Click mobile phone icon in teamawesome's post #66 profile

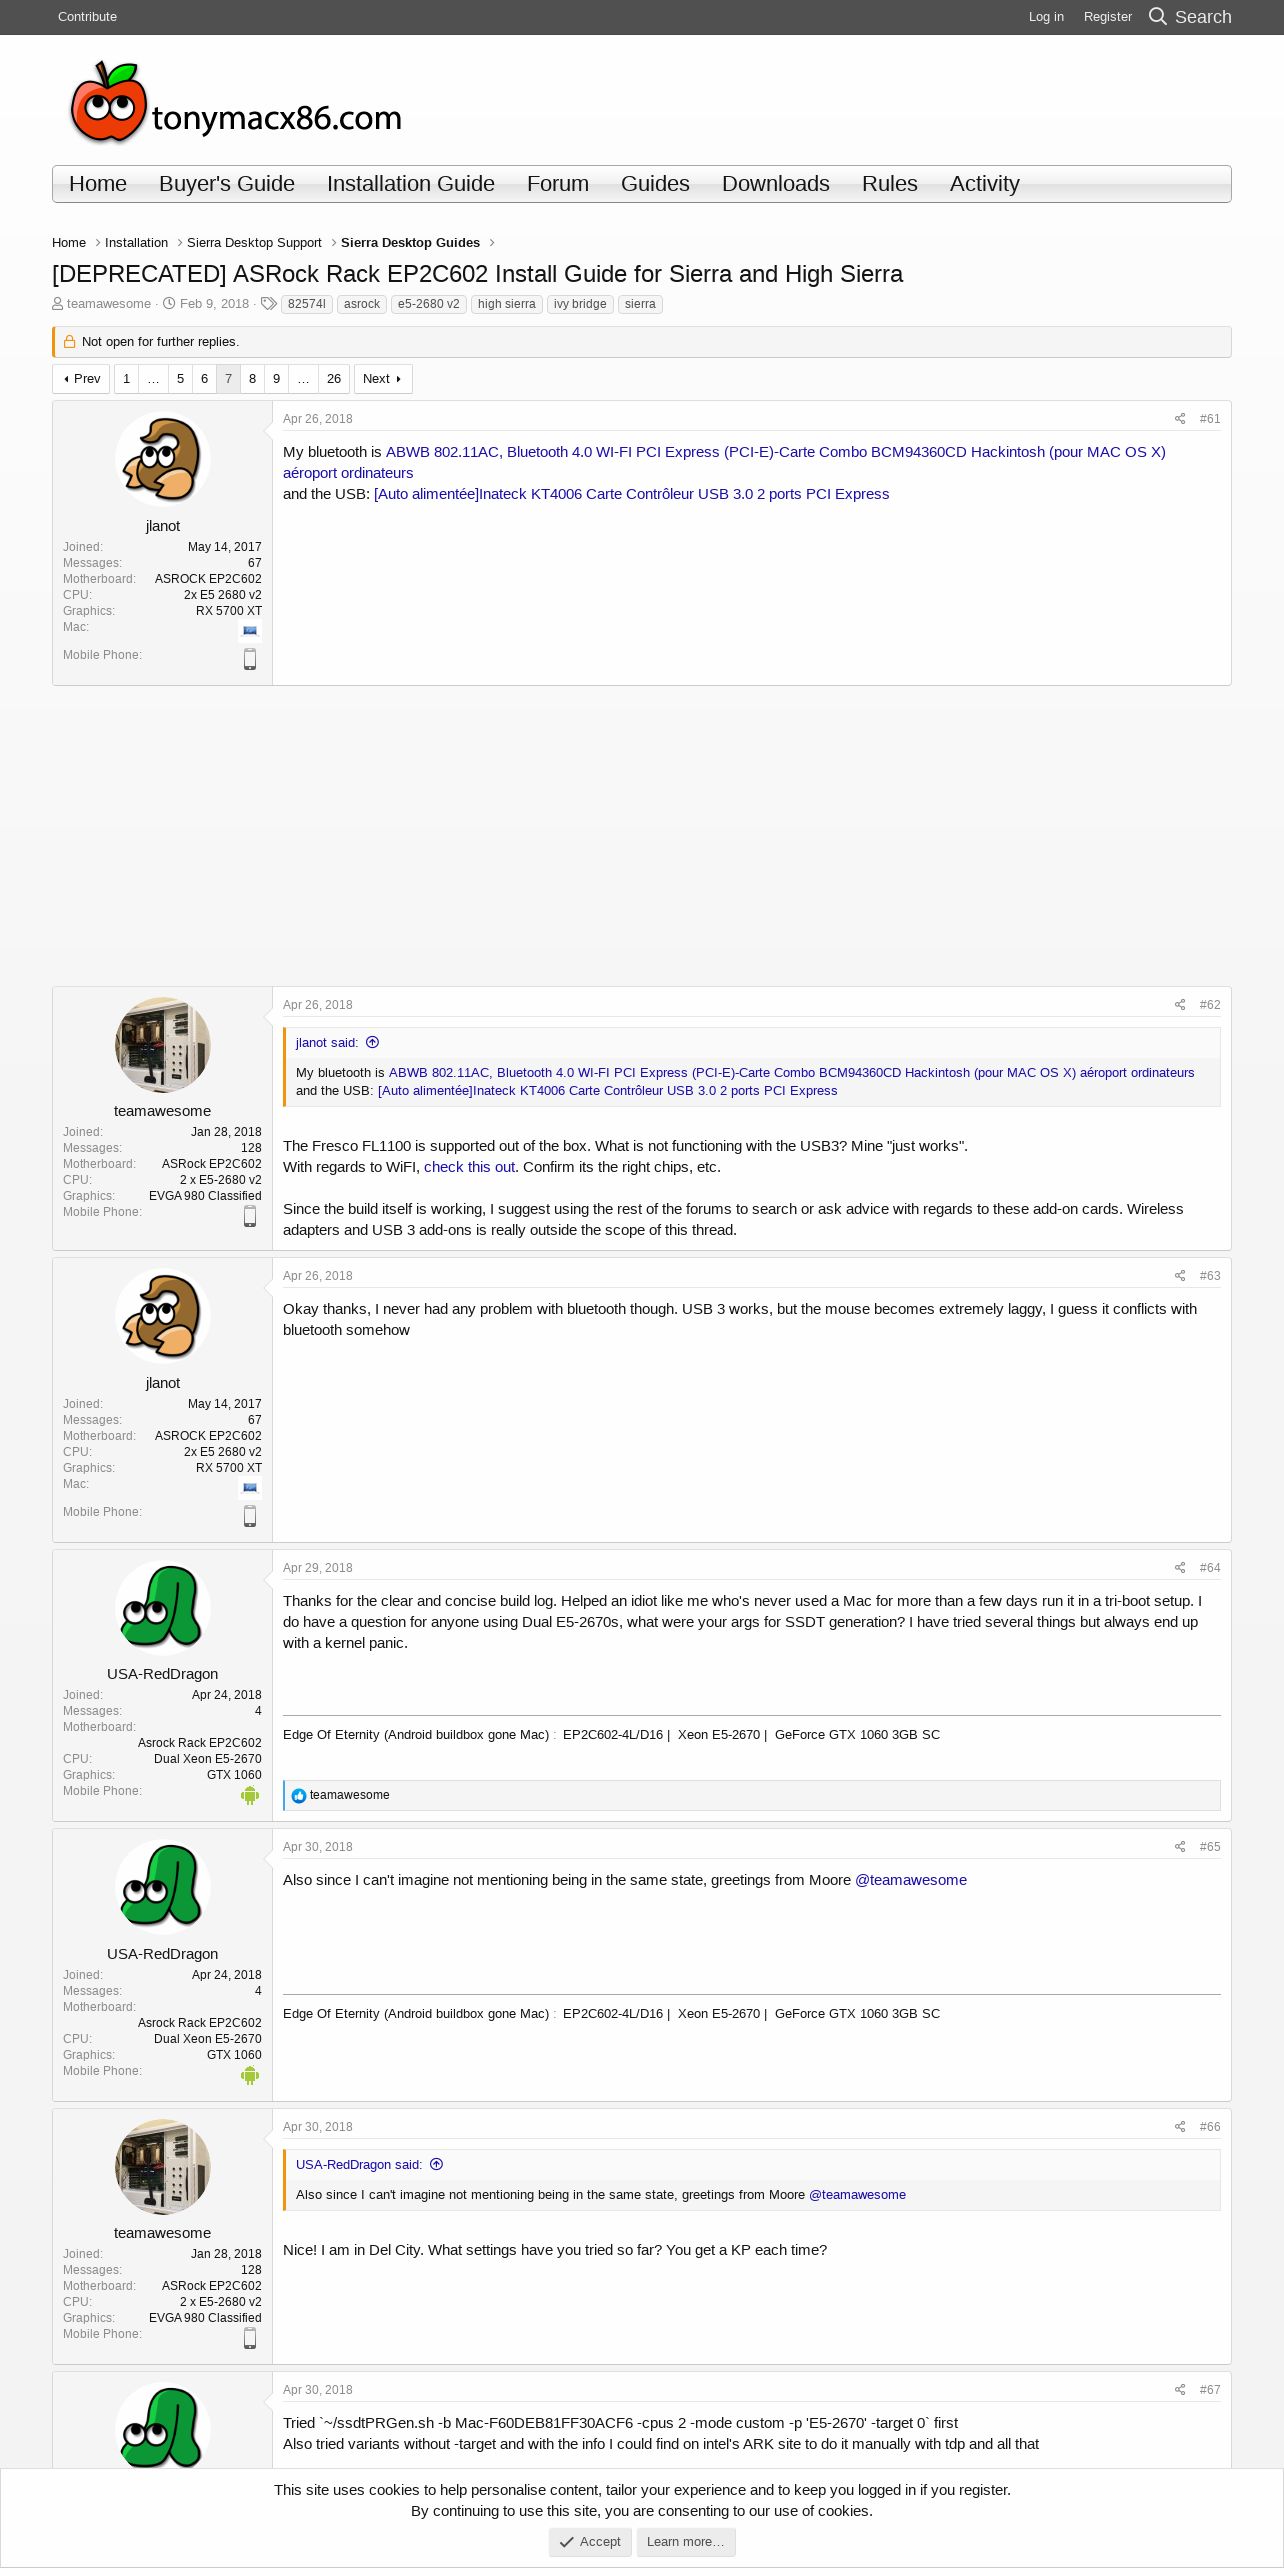pyautogui.click(x=250, y=2338)
